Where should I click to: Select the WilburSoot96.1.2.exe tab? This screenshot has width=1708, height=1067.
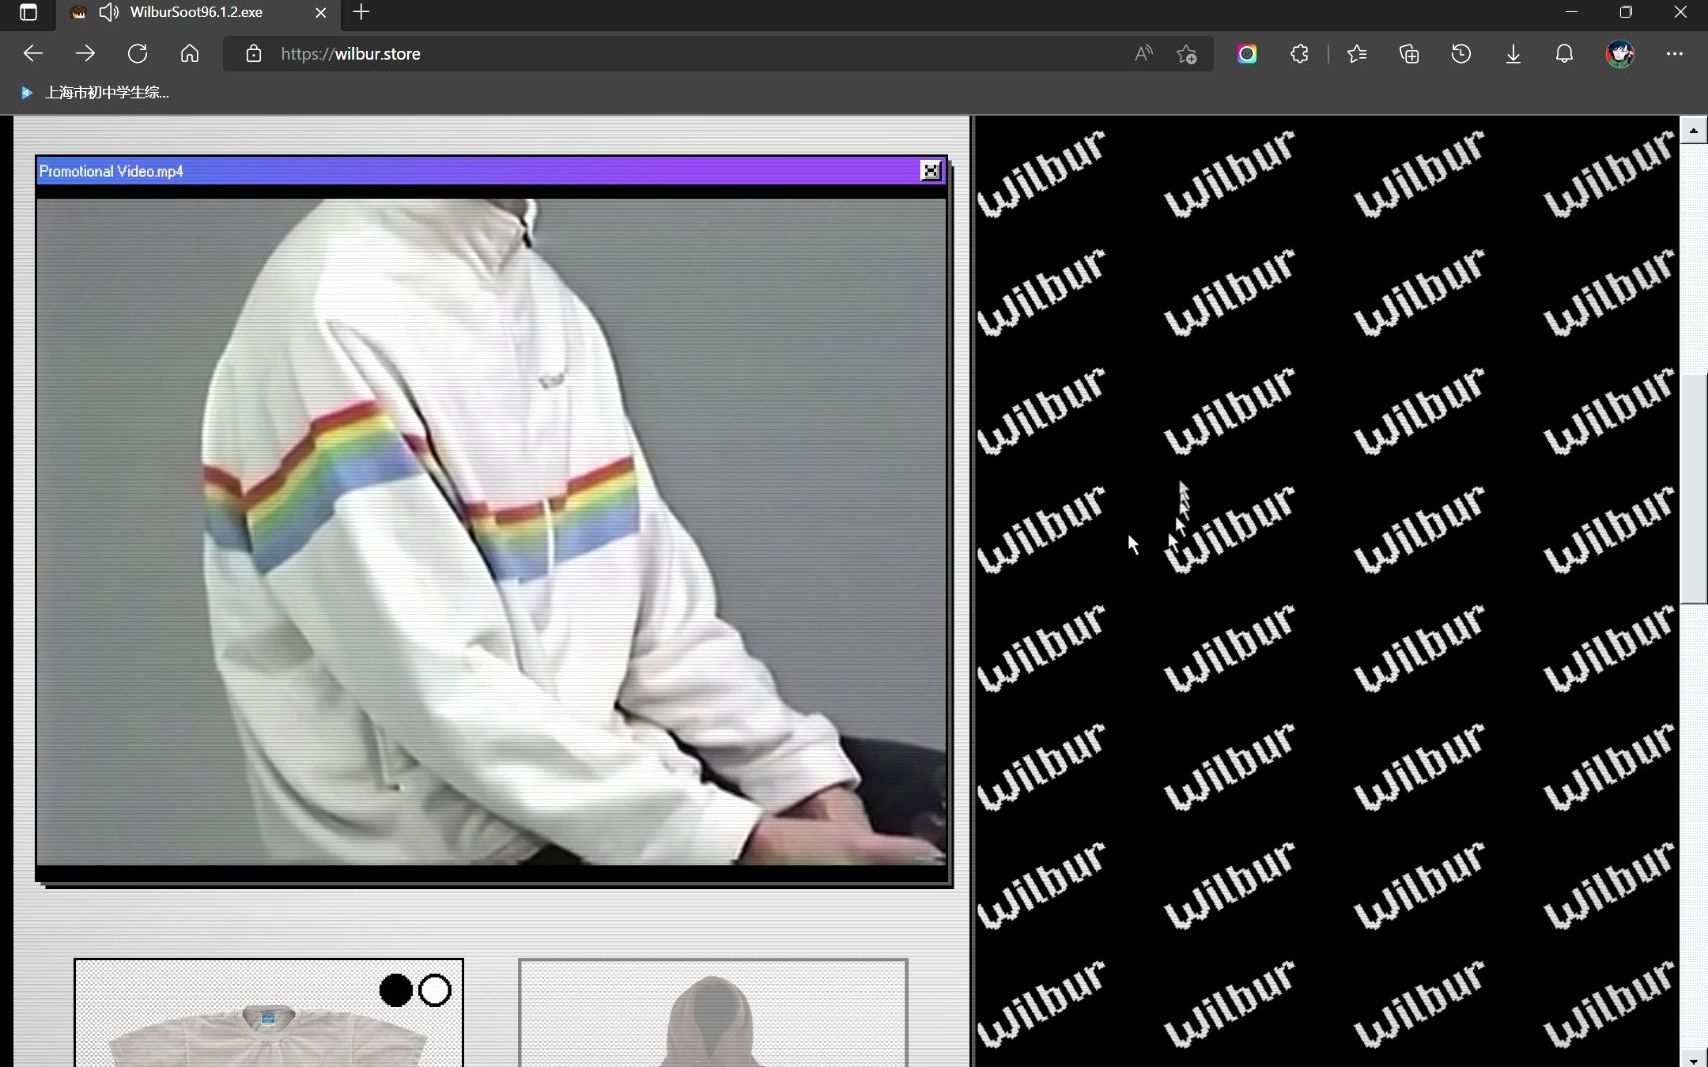[197, 13]
